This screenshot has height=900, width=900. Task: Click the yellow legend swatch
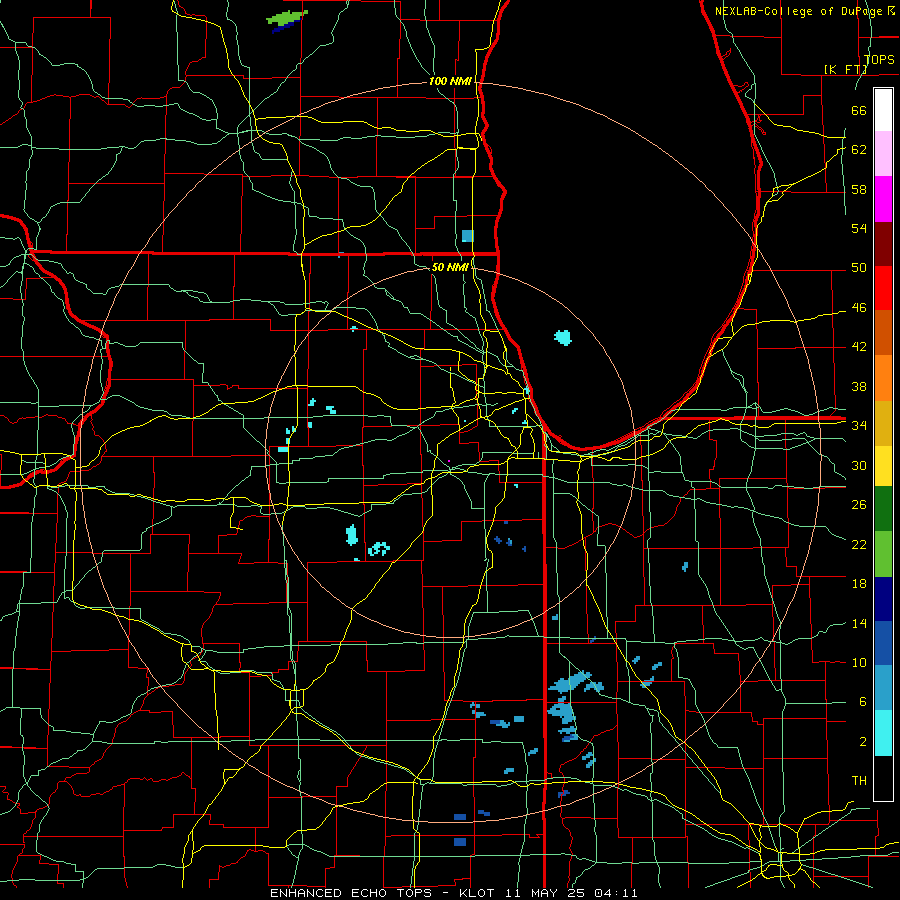883,466
